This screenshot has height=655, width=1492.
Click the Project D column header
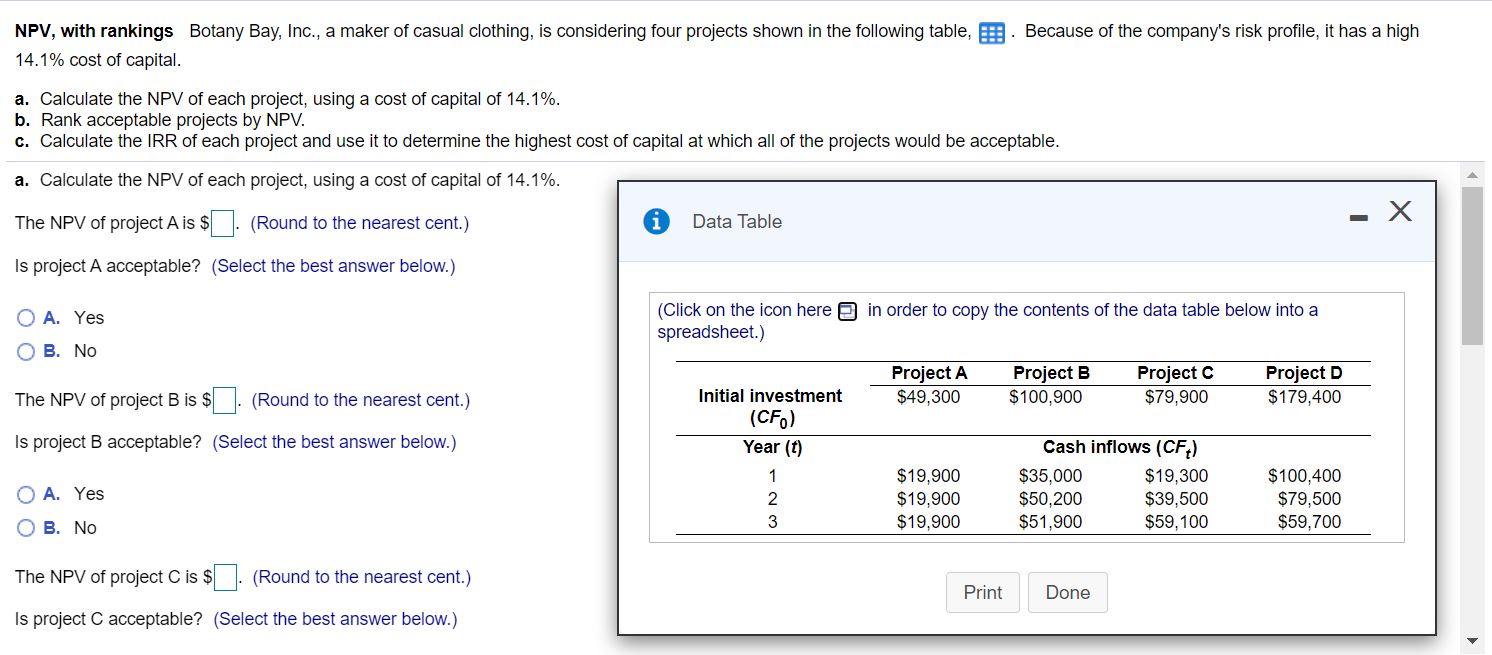(x=1303, y=373)
